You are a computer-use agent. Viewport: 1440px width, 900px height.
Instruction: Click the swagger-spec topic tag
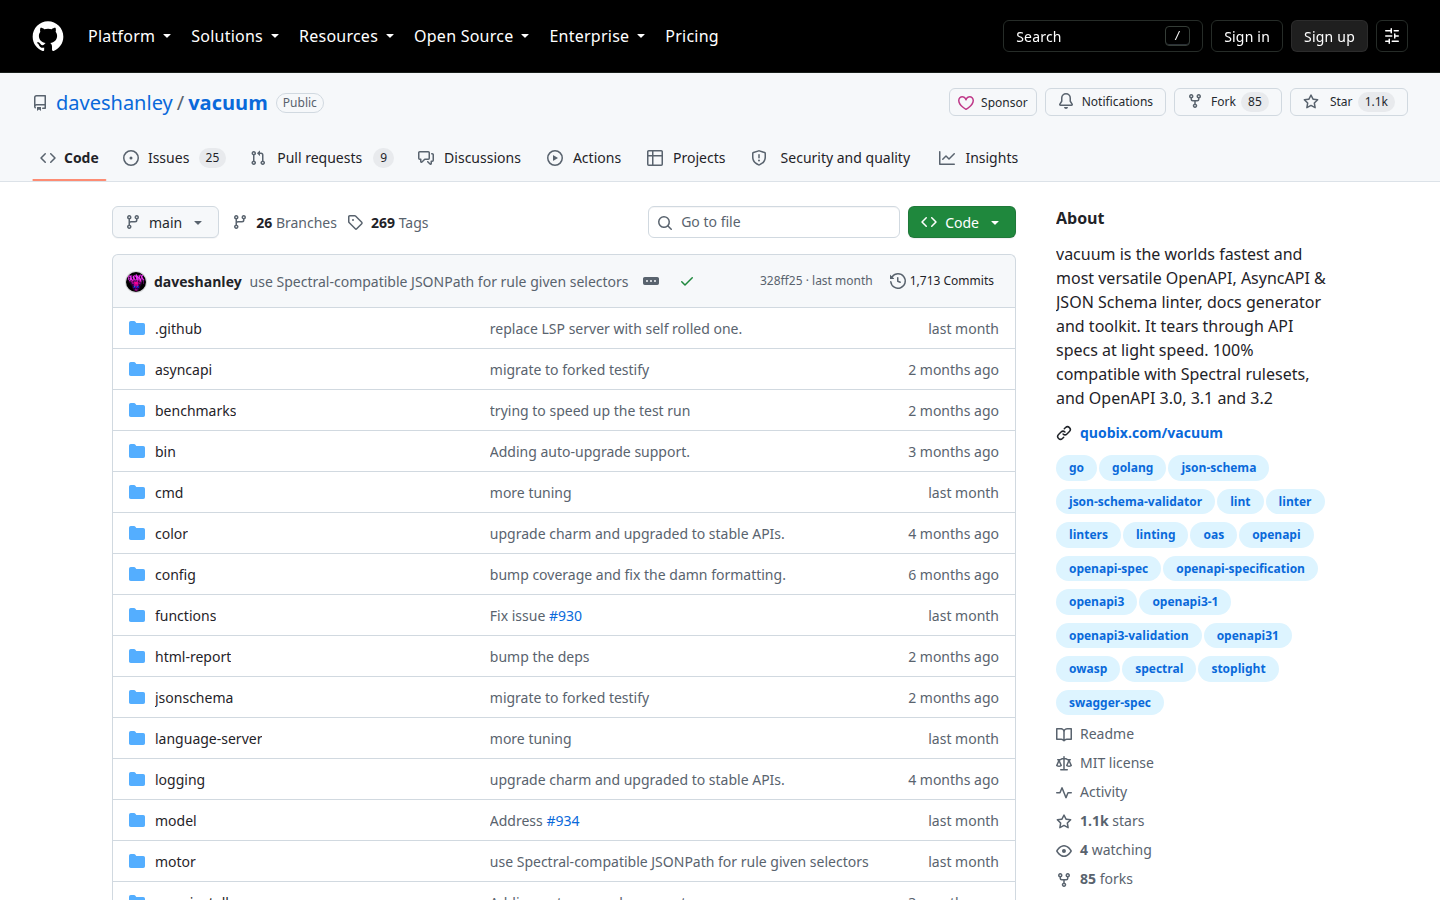[1110, 703]
